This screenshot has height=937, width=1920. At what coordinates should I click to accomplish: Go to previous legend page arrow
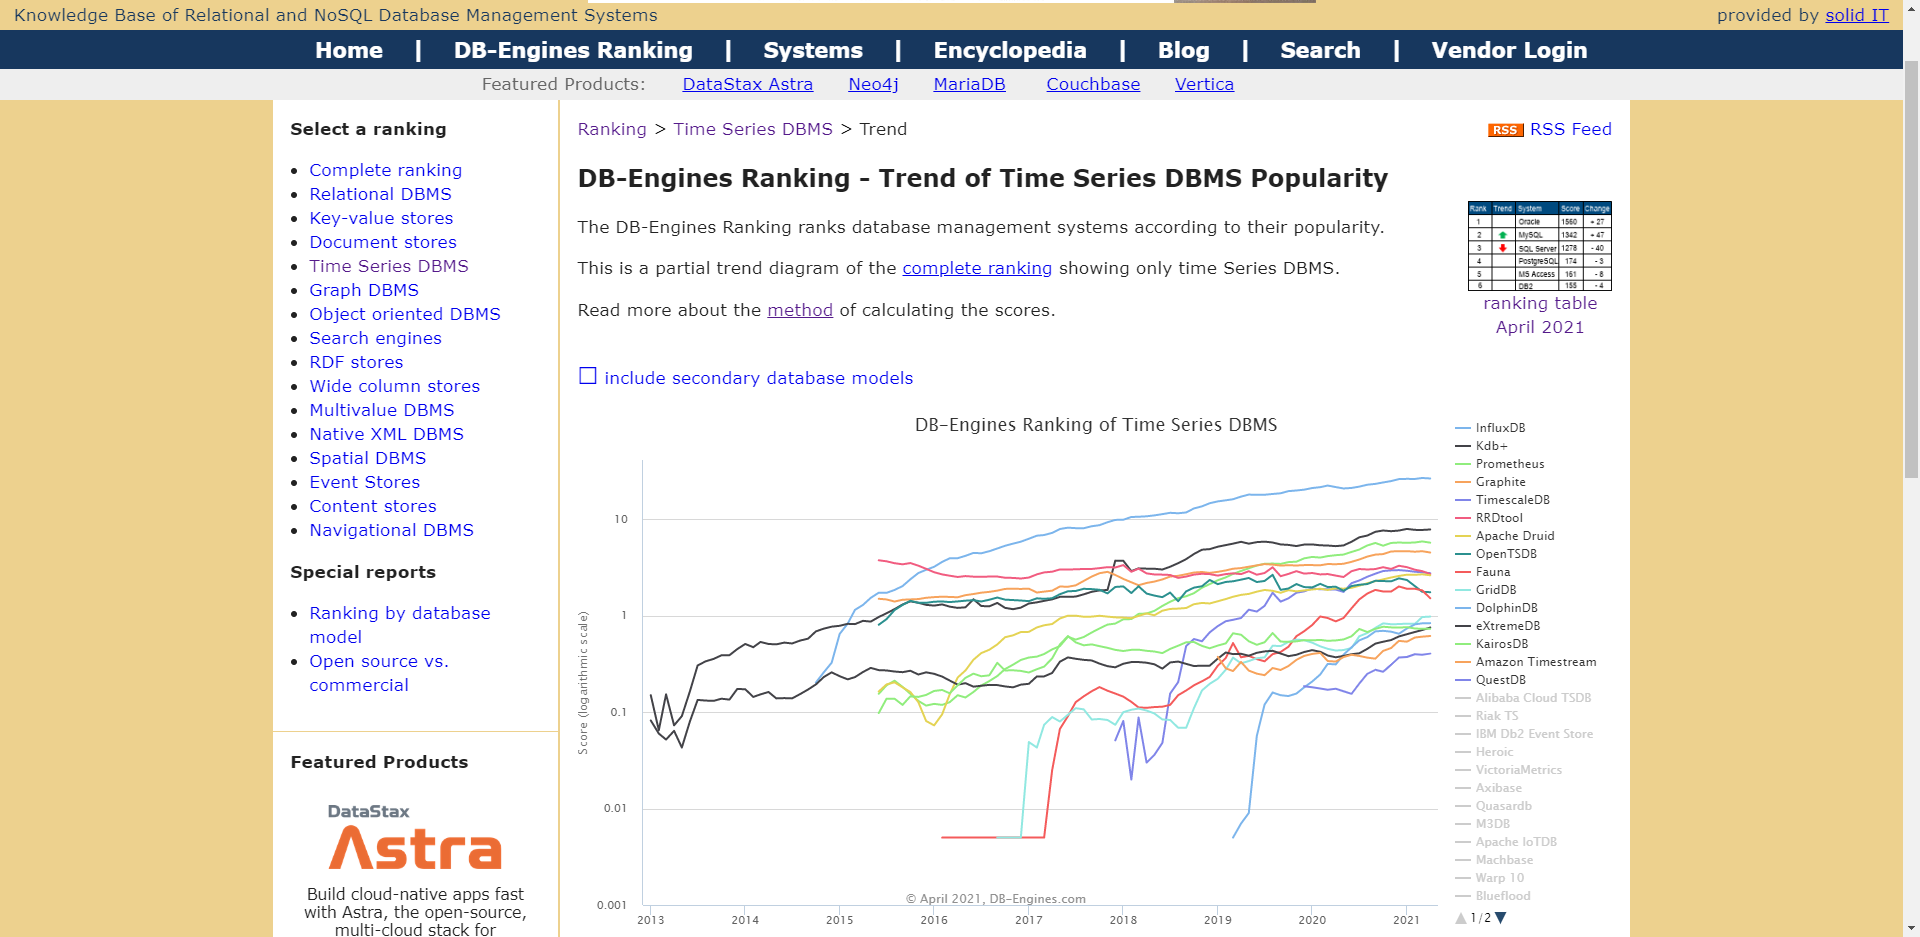pos(1461,917)
